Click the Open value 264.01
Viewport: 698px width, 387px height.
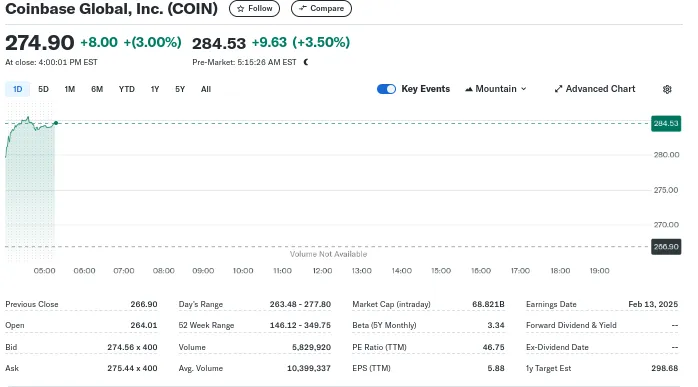[144, 325]
